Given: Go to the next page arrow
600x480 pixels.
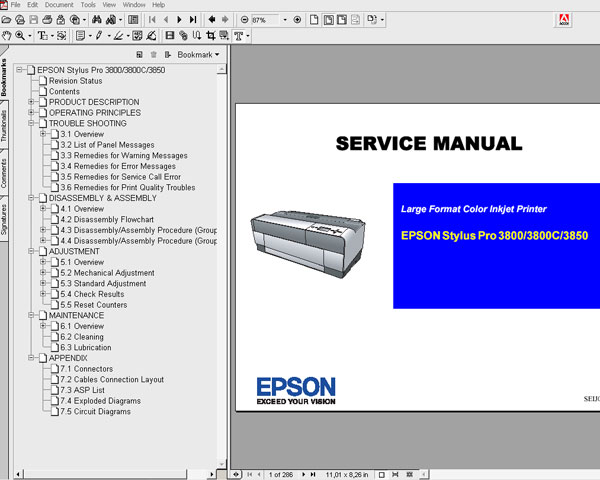Looking at the screenshot, I should coord(179,20).
